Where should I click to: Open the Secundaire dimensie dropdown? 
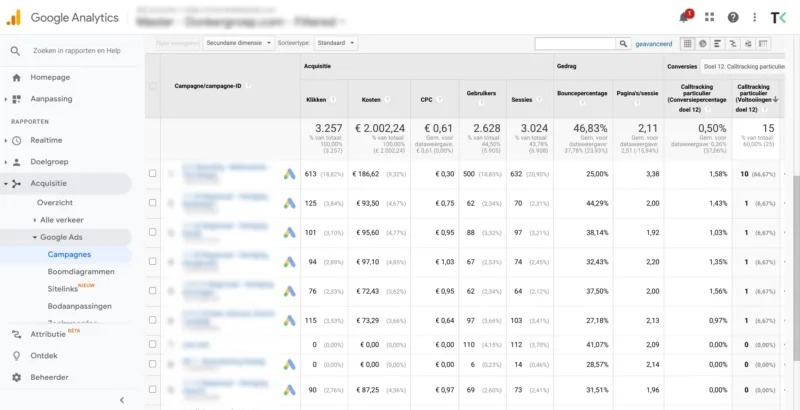pos(238,43)
